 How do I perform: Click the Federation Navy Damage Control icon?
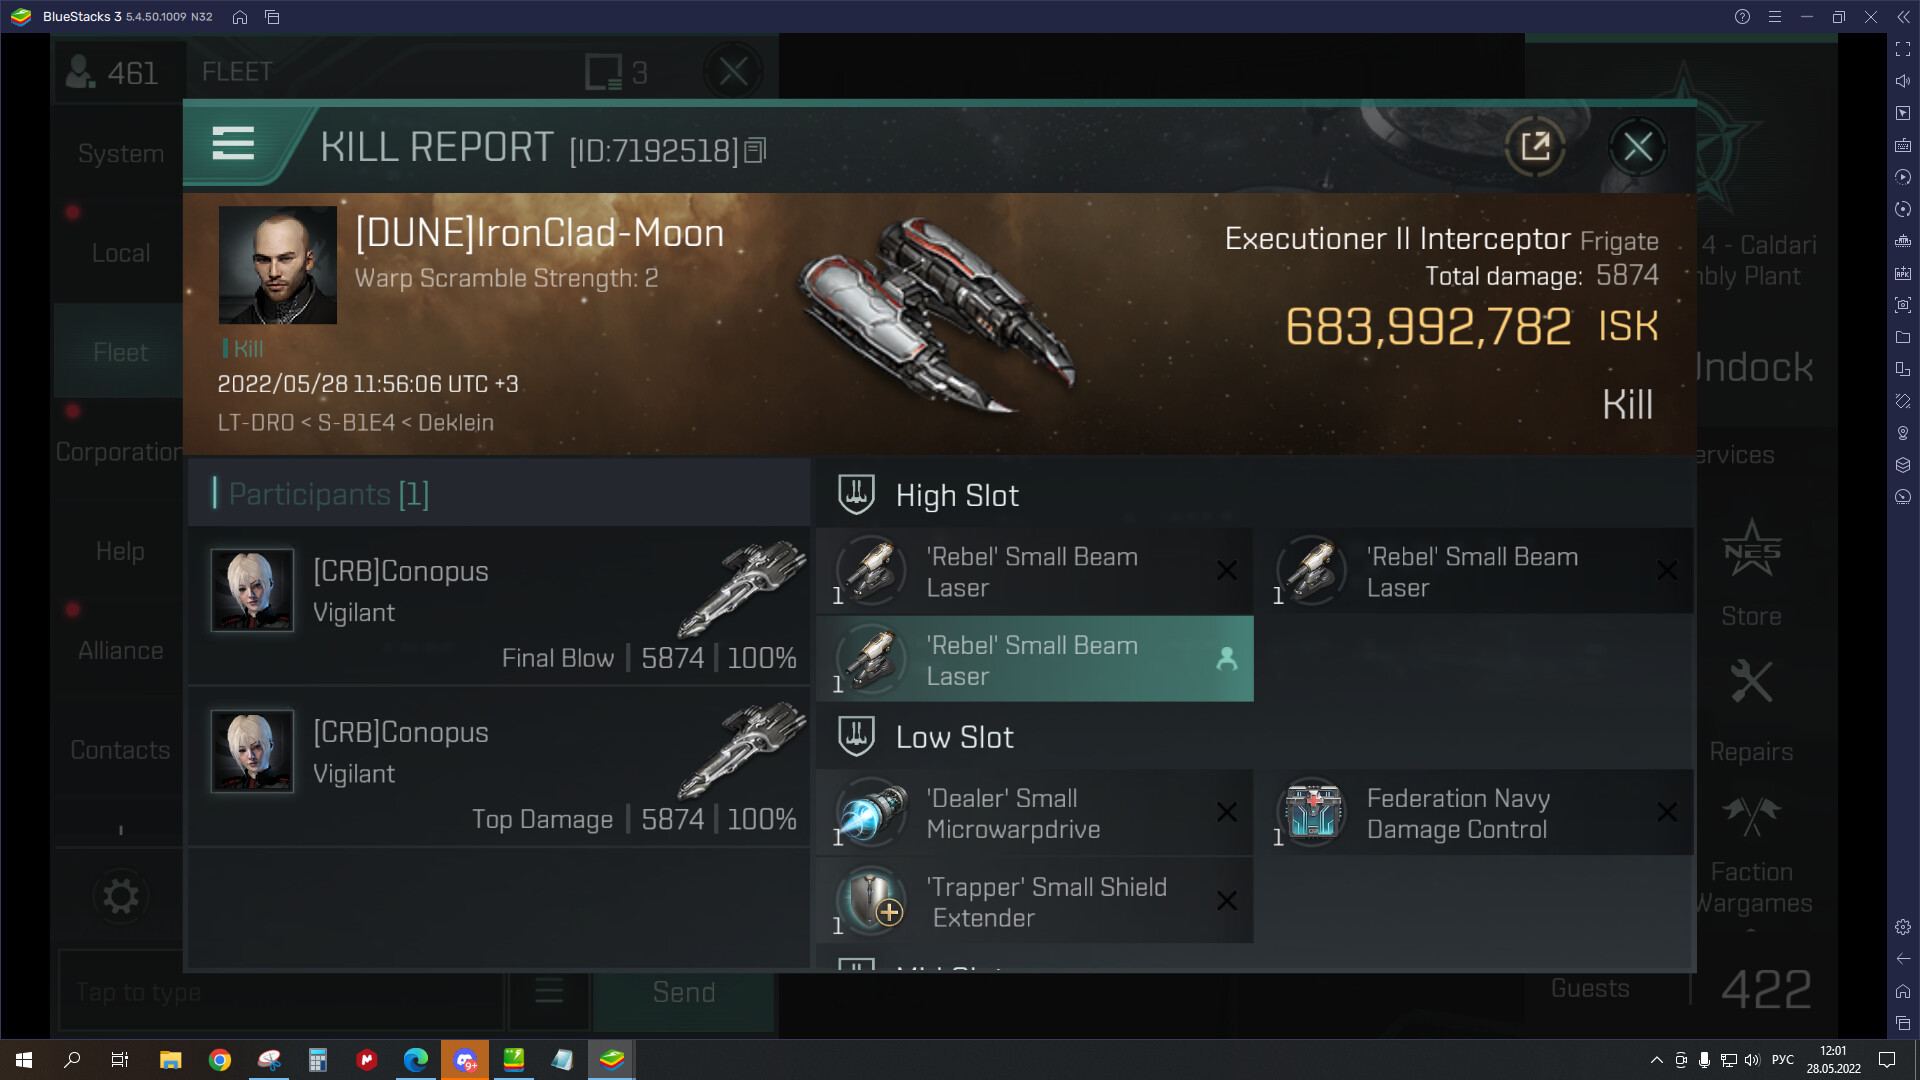pos(1313,812)
